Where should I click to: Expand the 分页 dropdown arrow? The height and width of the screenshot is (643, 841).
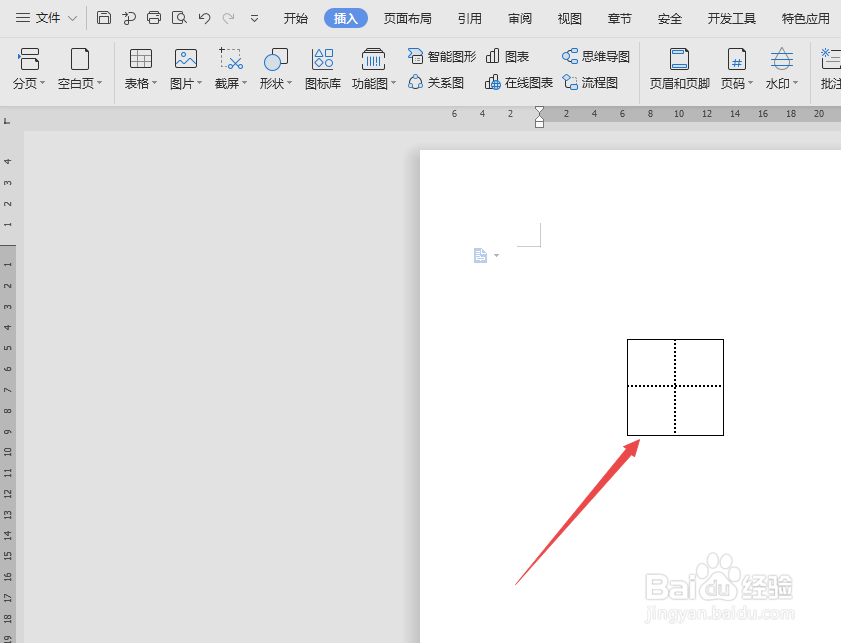click(42, 83)
